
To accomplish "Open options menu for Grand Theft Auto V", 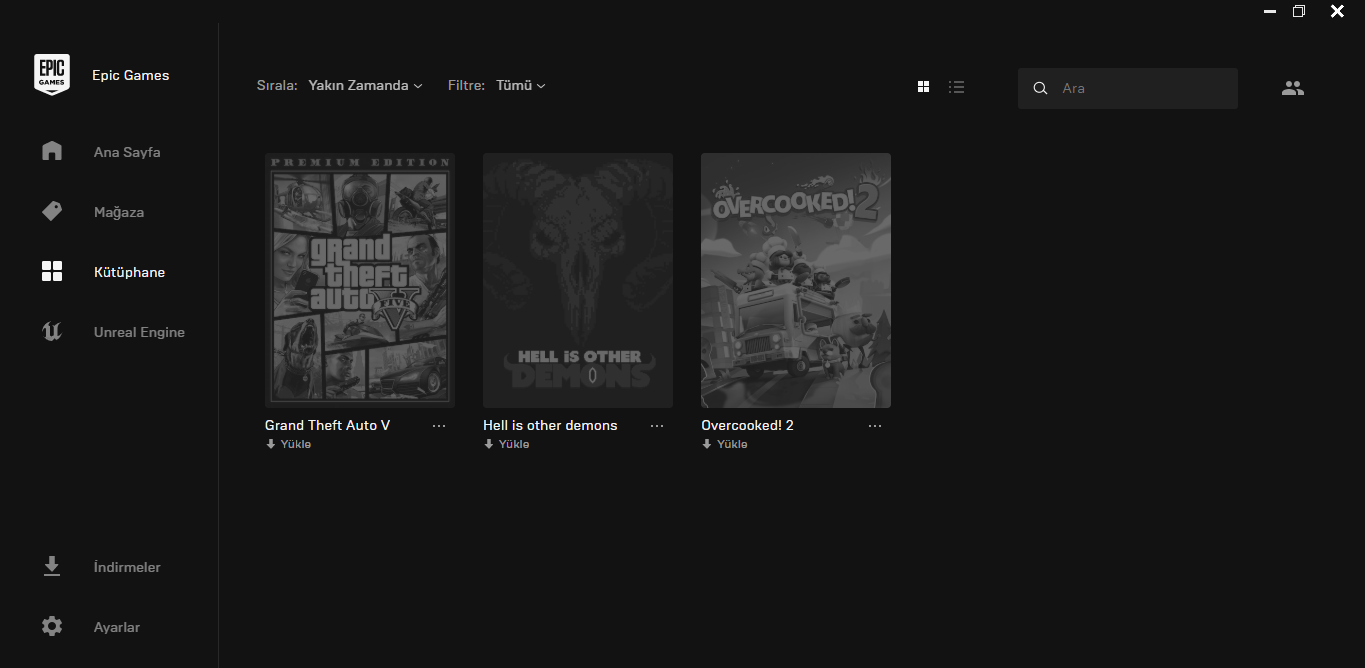I will (x=439, y=426).
